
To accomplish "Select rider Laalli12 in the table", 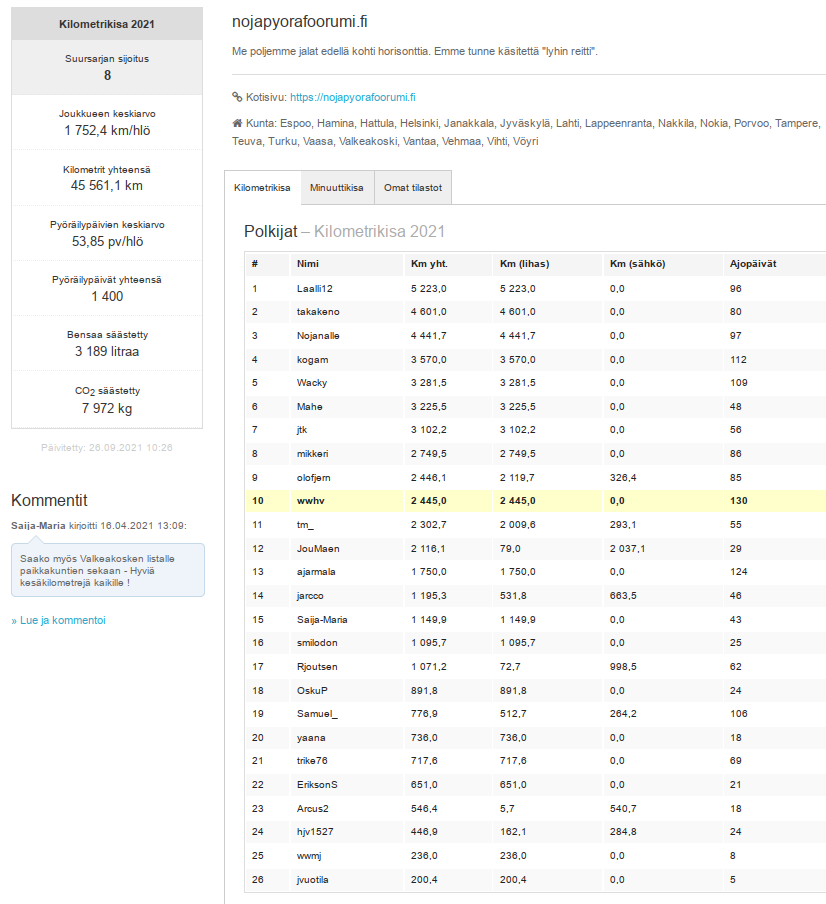I will pos(314,289).
